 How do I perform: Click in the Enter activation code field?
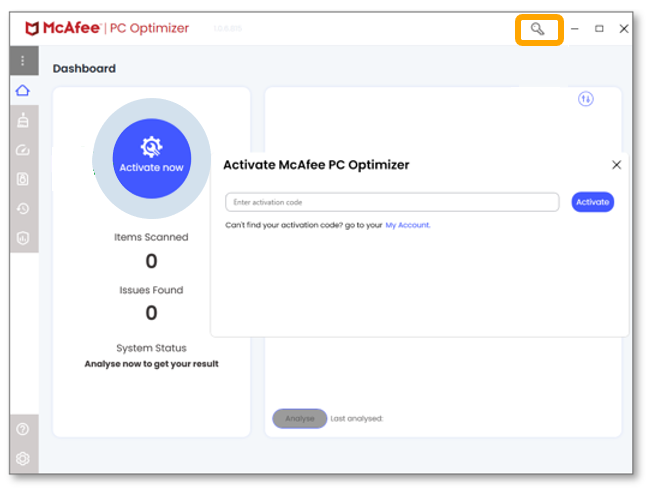point(391,202)
